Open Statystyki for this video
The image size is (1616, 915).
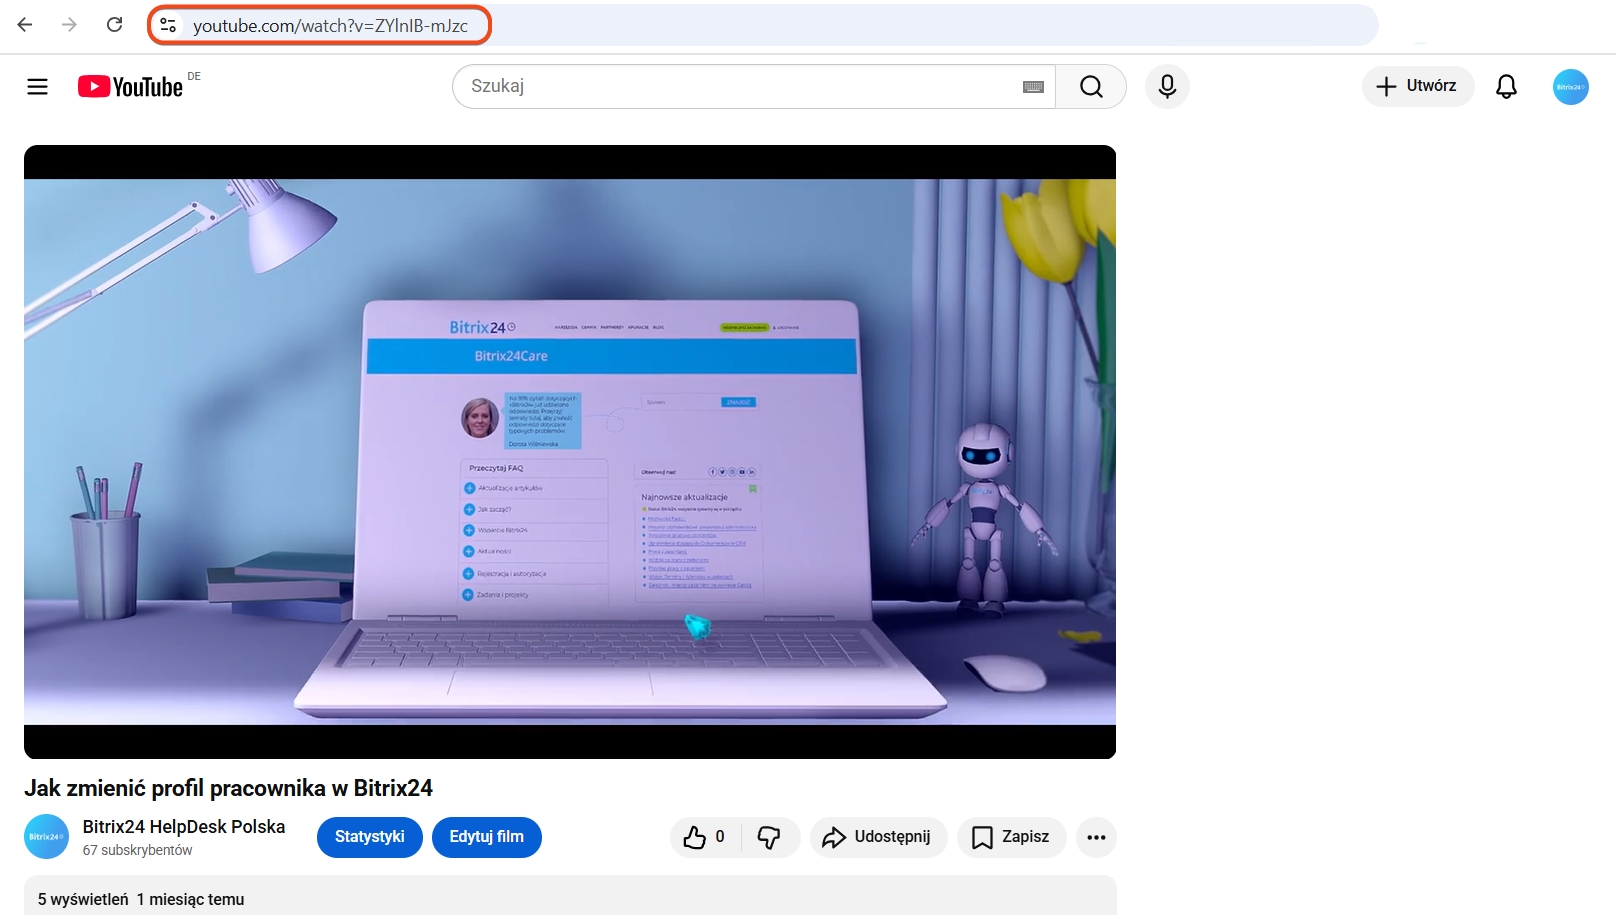pos(369,837)
